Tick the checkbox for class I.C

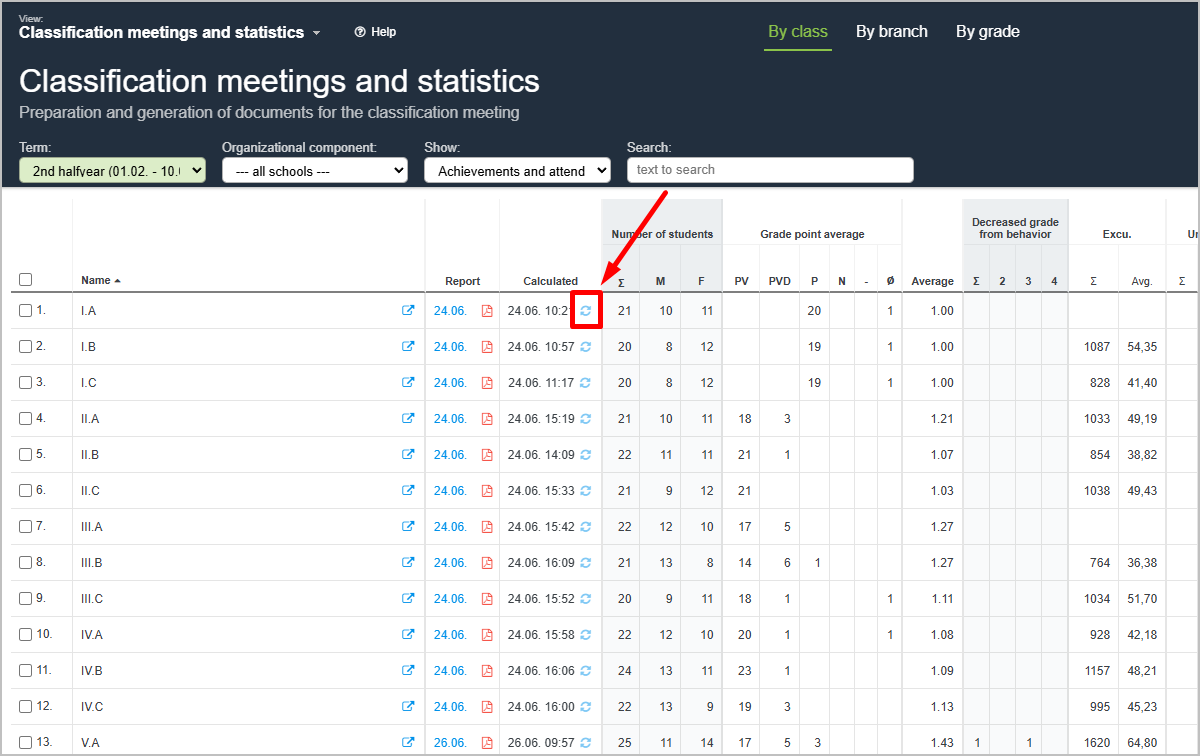tap(26, 383)
